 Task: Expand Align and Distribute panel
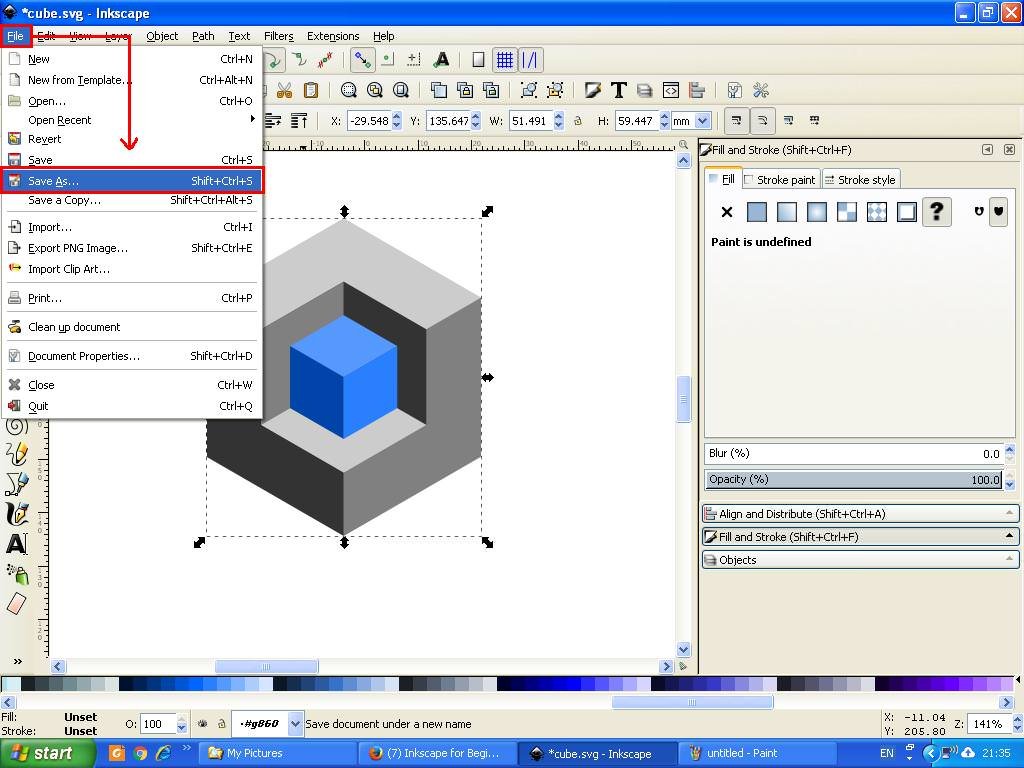[x=860, y=514]
